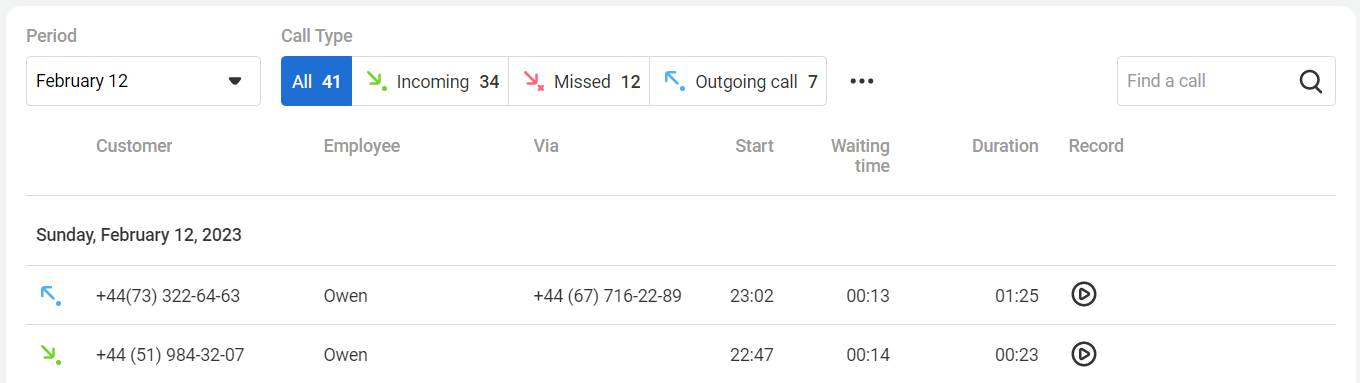The width and height of the screenshot is (1360, 383).
Task: Play recording of the 23:02 call
Action: 1084,295
